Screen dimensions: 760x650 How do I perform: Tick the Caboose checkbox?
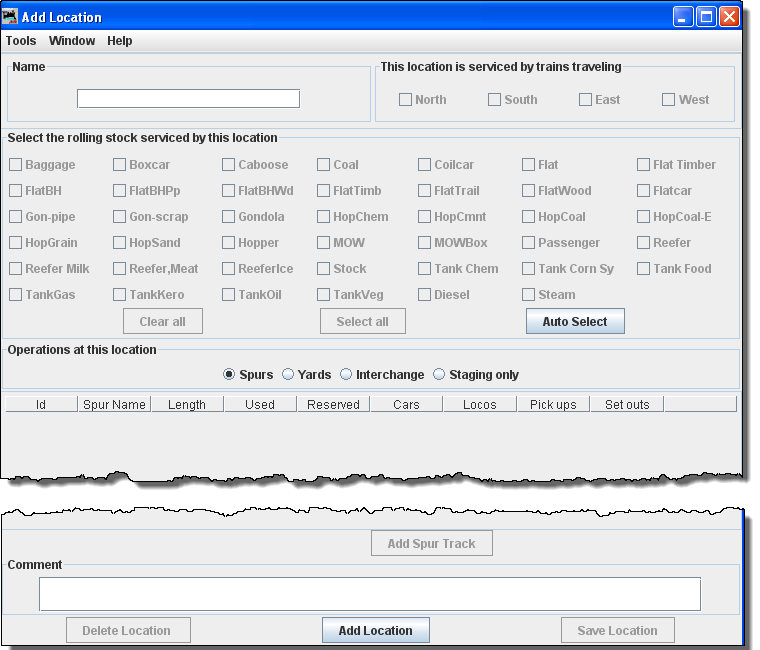tap(229, 165)
